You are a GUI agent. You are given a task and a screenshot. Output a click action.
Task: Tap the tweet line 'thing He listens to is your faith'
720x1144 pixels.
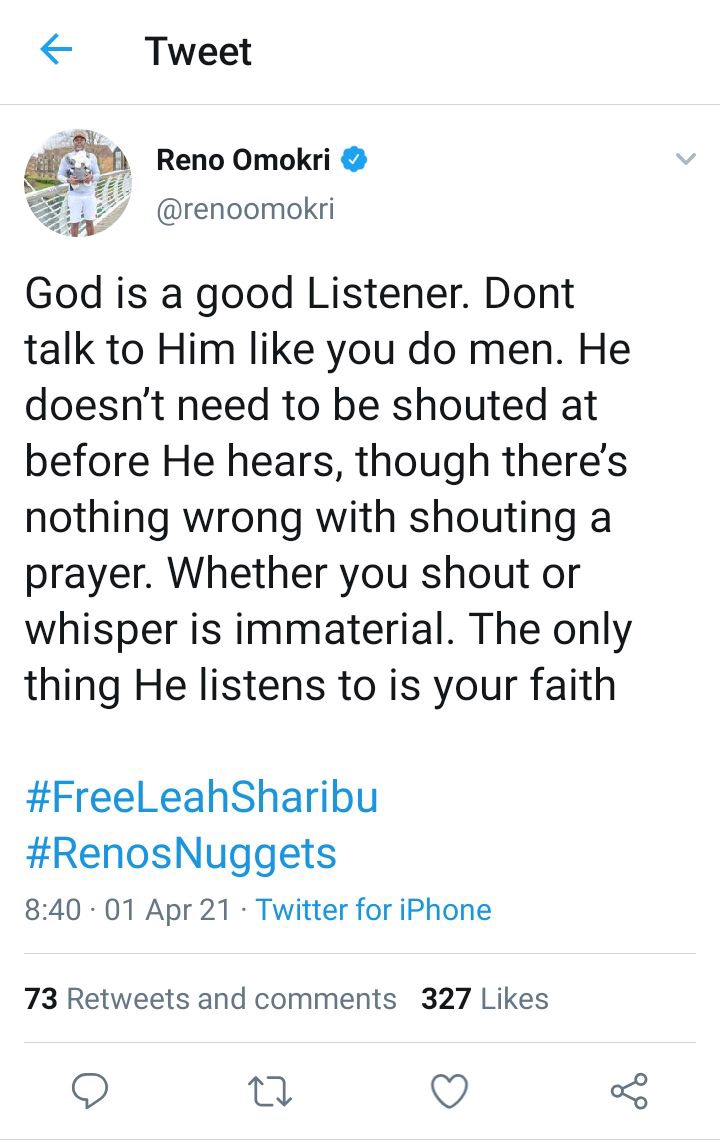tap(320, 687)
